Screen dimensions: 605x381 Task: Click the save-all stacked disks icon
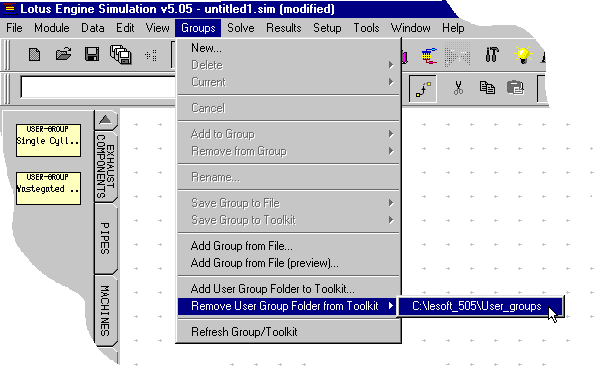[x=120, y=54]
